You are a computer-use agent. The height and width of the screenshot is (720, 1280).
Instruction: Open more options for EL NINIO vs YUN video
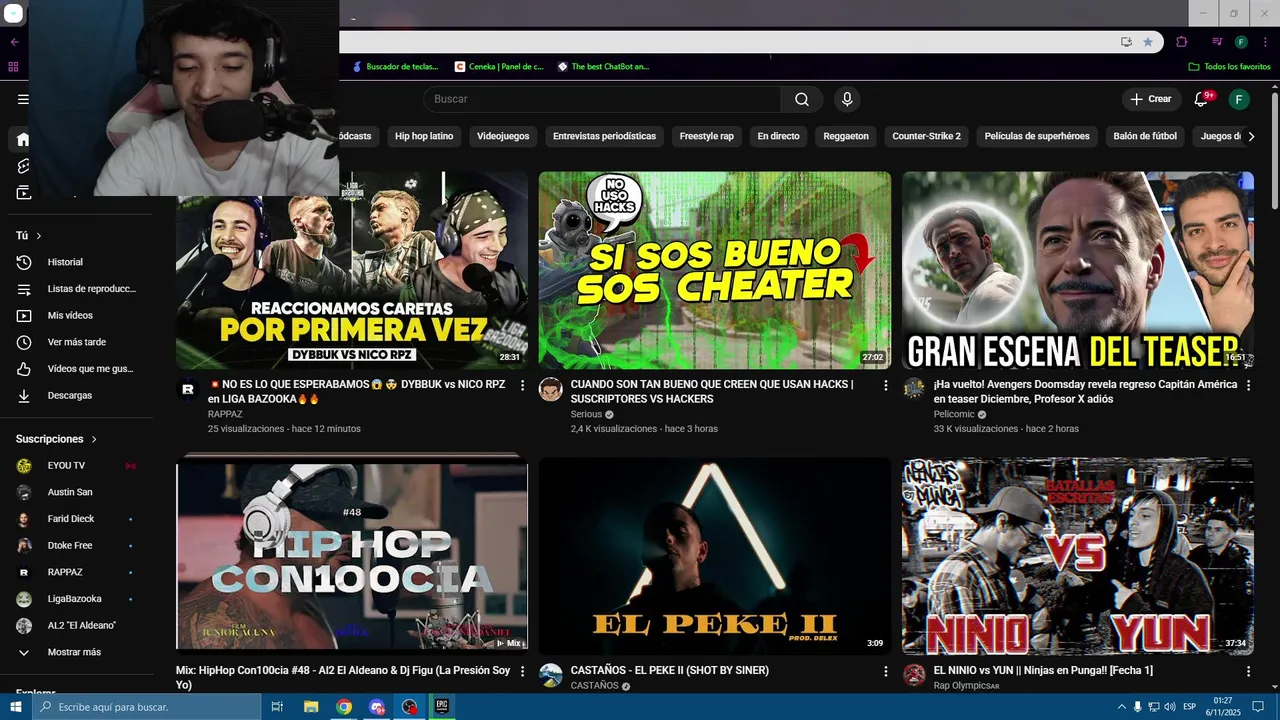pos(1248,671)
